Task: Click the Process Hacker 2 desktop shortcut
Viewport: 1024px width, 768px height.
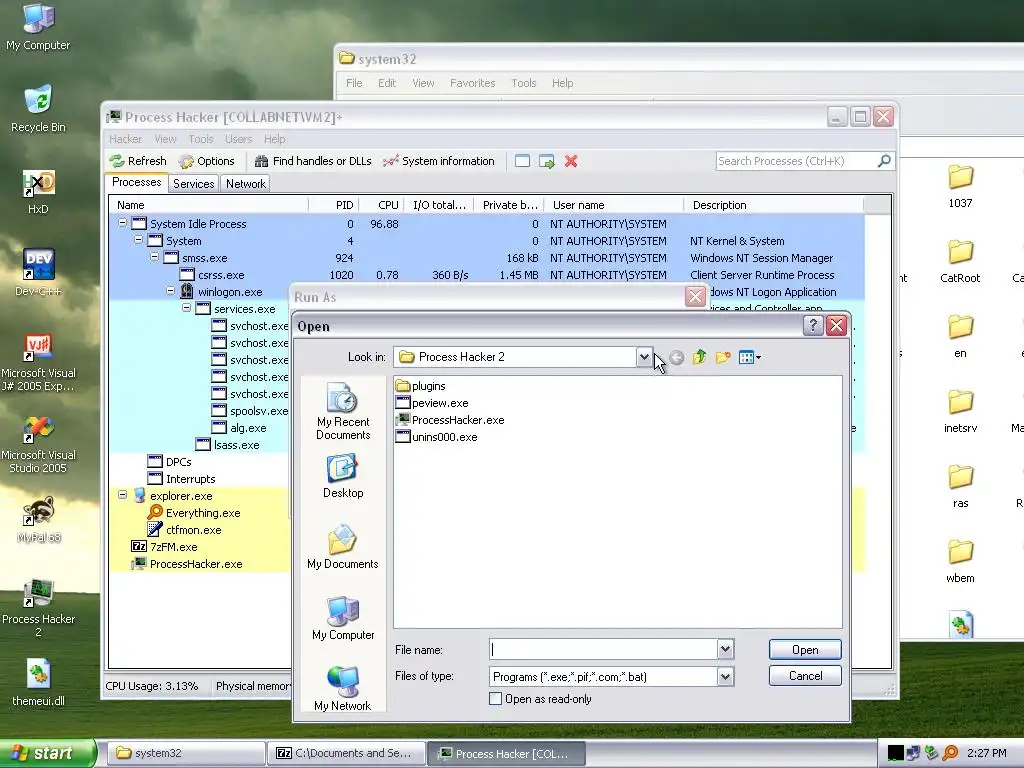Action: (38, 609)
